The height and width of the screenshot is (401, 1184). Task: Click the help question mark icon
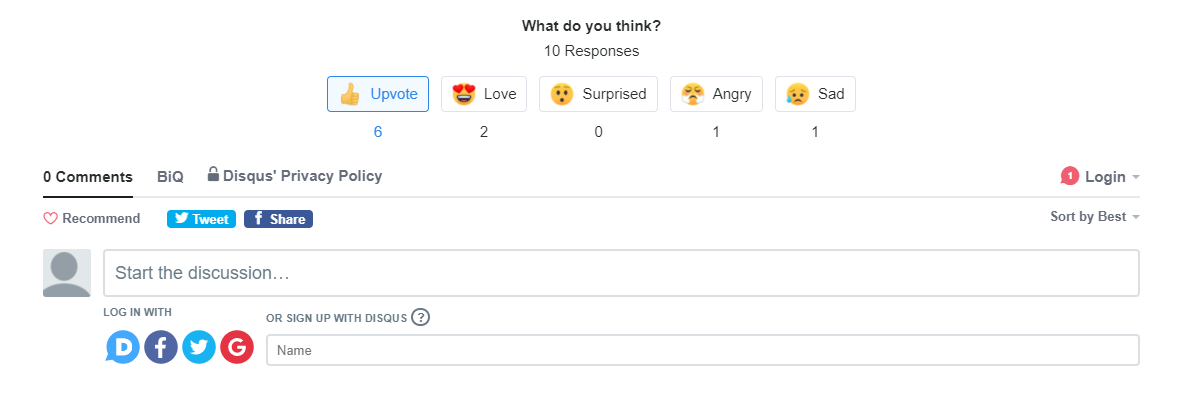coord(421,317)
